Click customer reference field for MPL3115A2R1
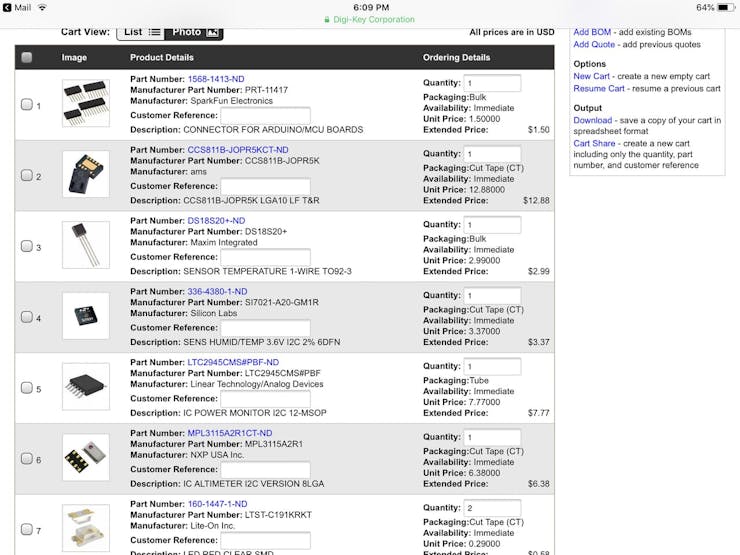The width and height of the screenshot is (740, 555). coord(266,470)
